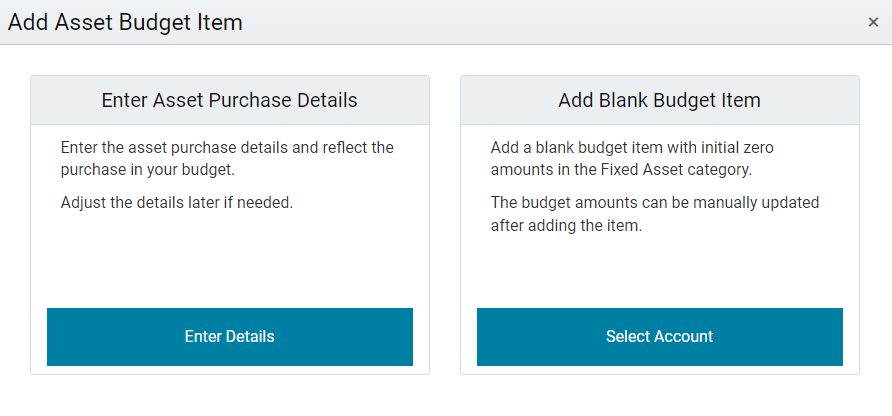Click empty space above the Enter Details button
This screenshot has height=416, width=892.
point(230,262)
